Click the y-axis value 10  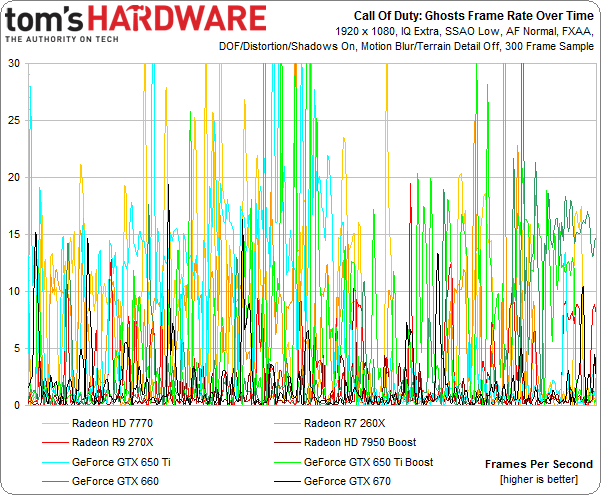click(x=14, y=291)
